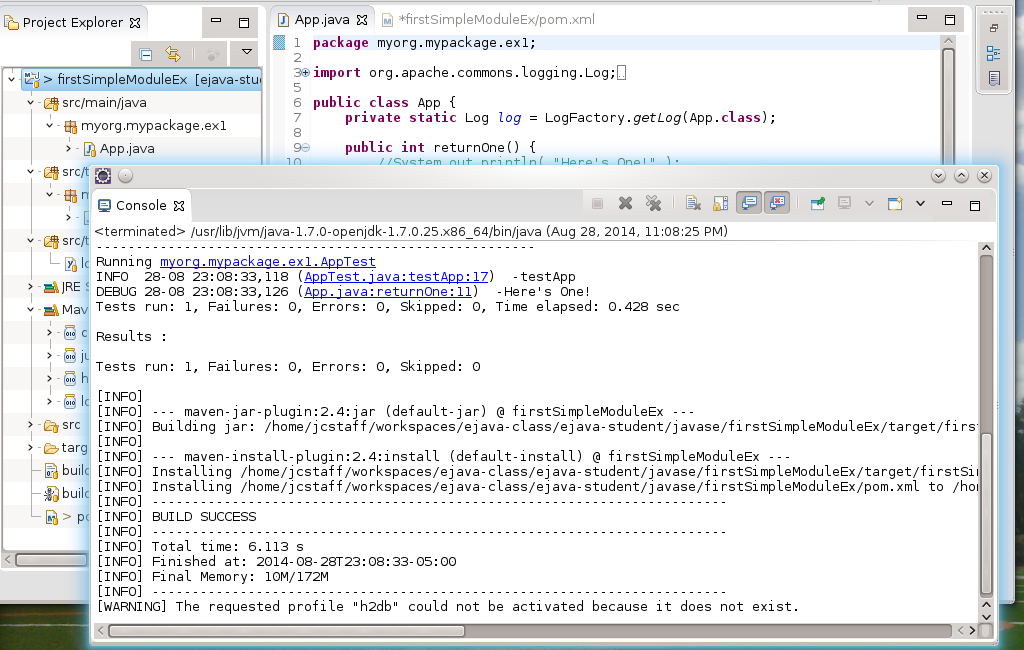The image size is (1024, 650).
Task: Click console vertical scrollbar thumb
Action: point(986,514)
